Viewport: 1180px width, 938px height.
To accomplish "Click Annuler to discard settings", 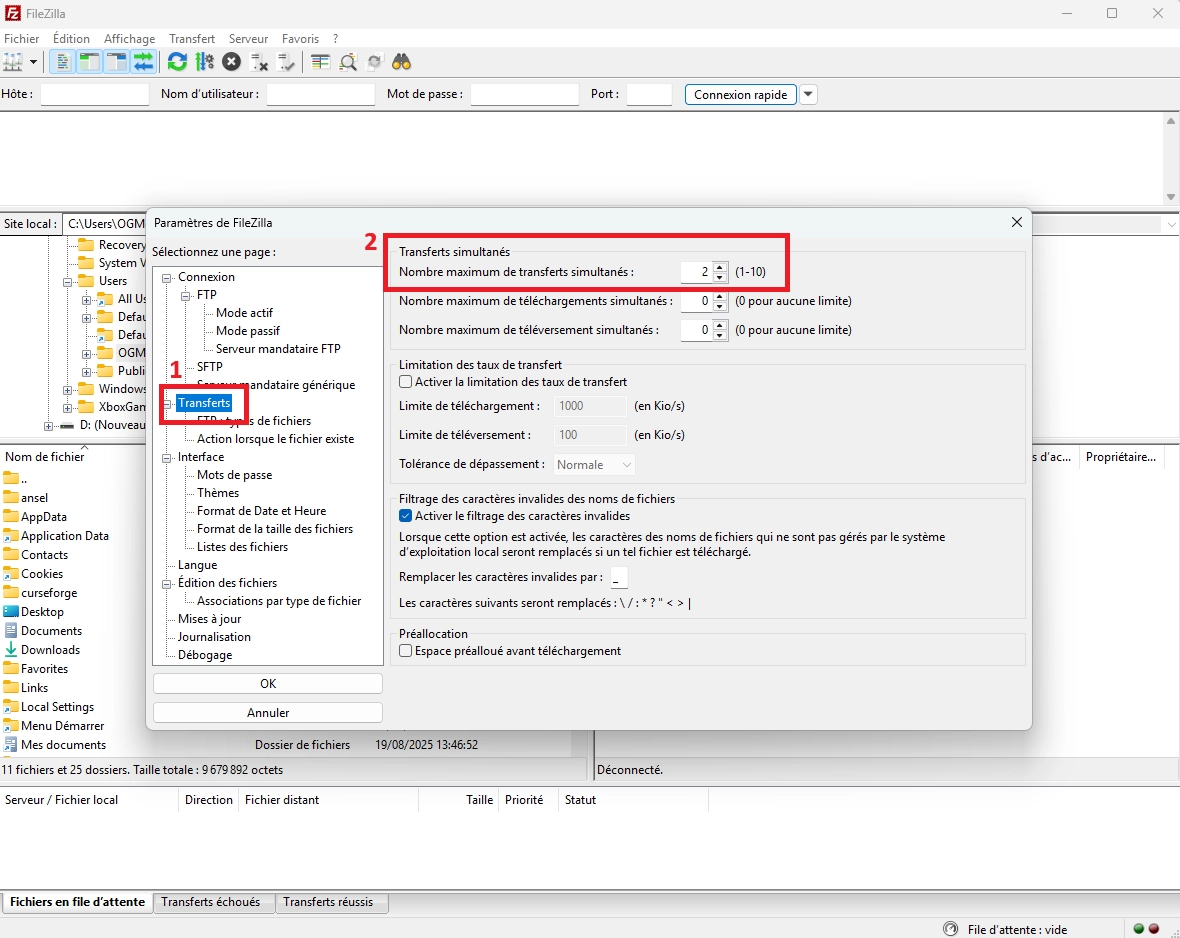I will click(x=268, y=712).
